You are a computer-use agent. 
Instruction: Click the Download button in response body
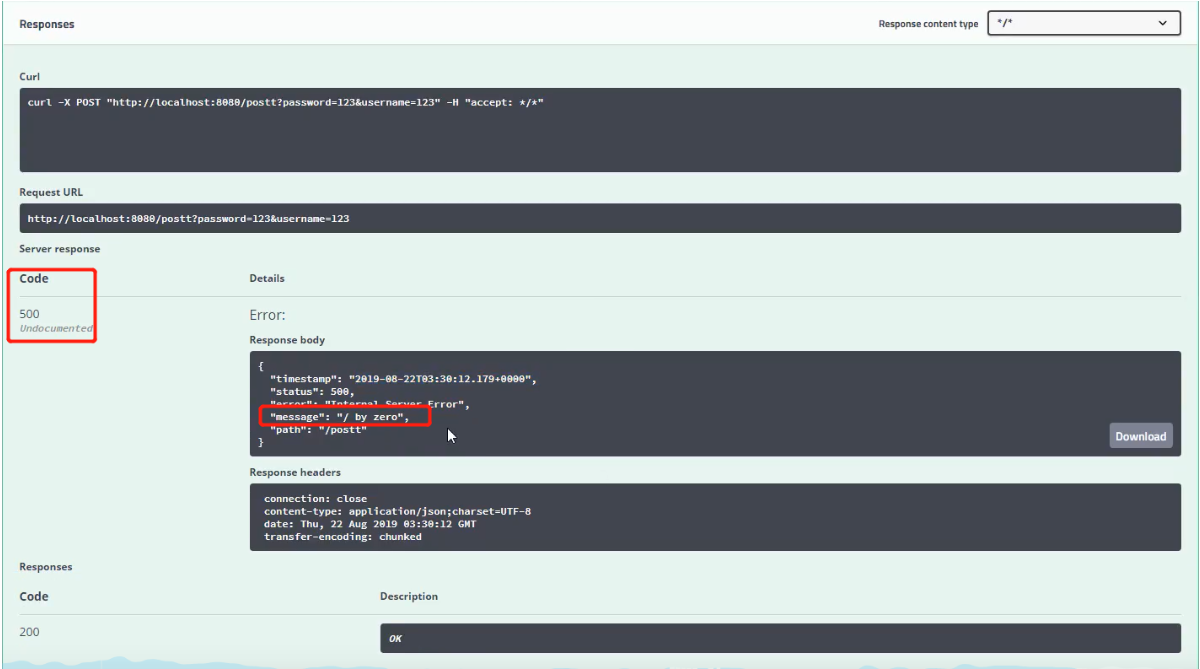point(1140,436)
